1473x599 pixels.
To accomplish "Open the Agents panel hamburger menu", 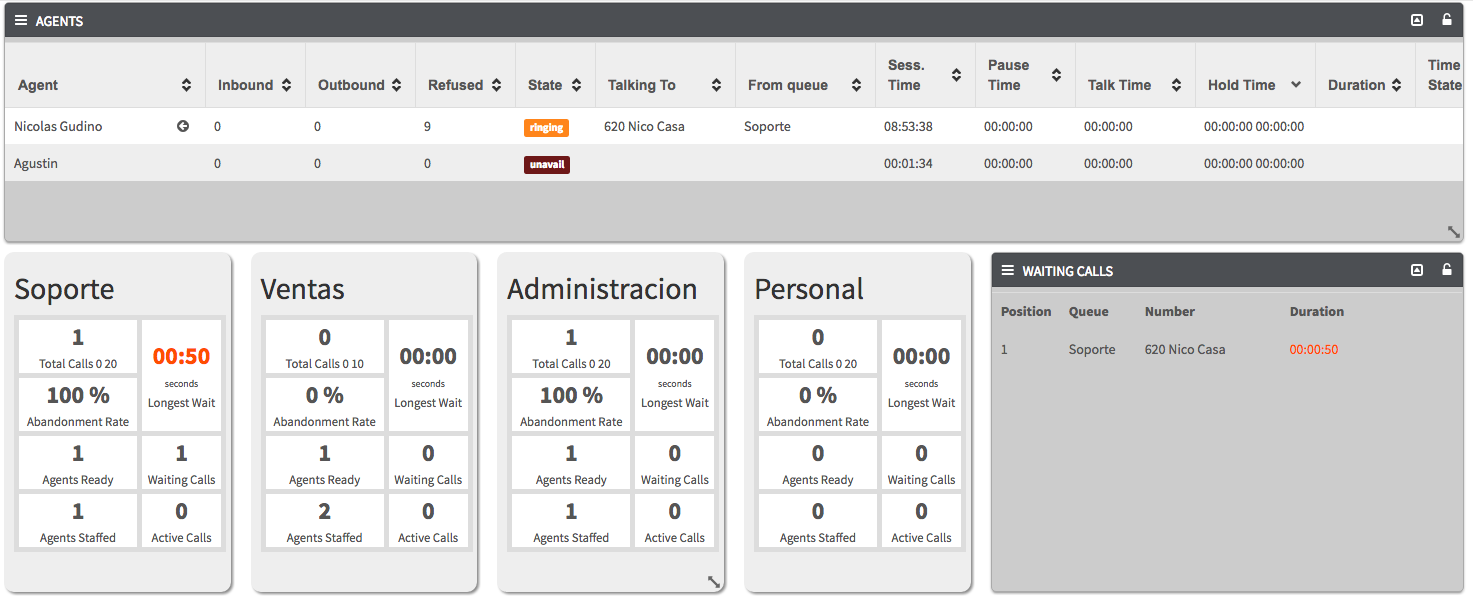I will click(x=21, y=20).
